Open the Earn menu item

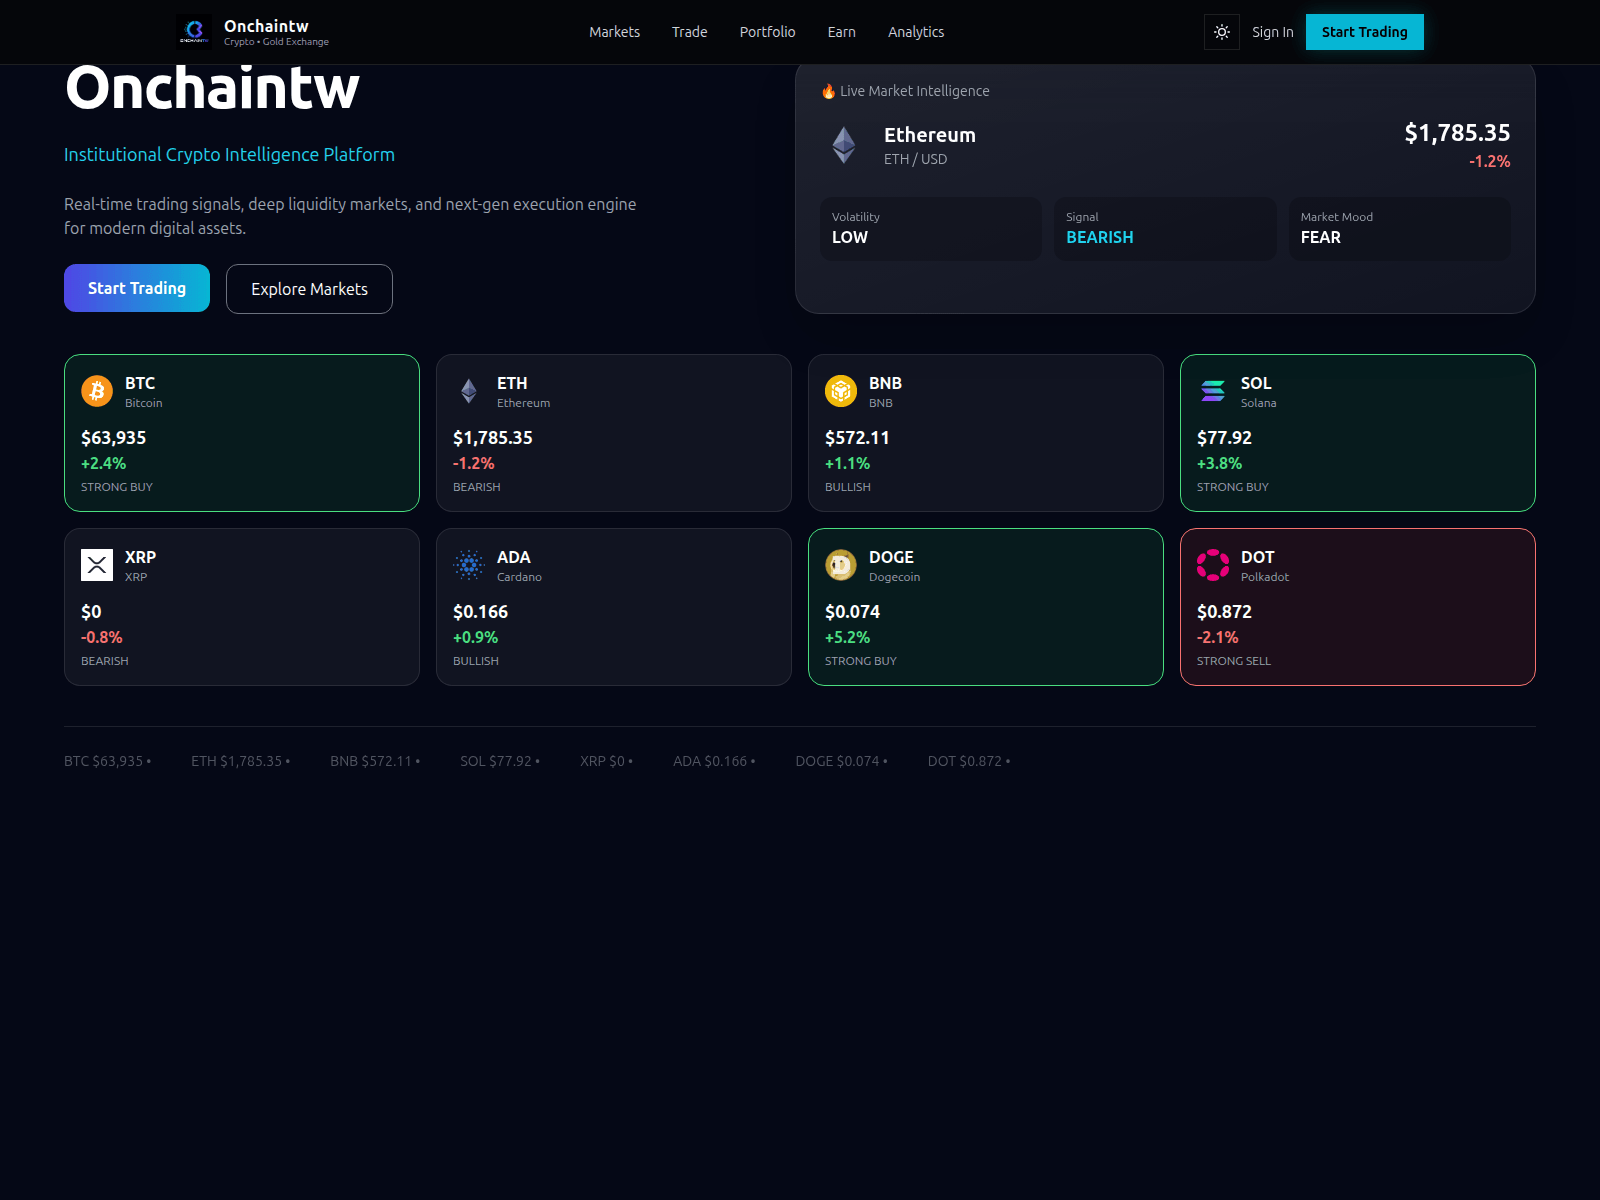tap(841, 32)
